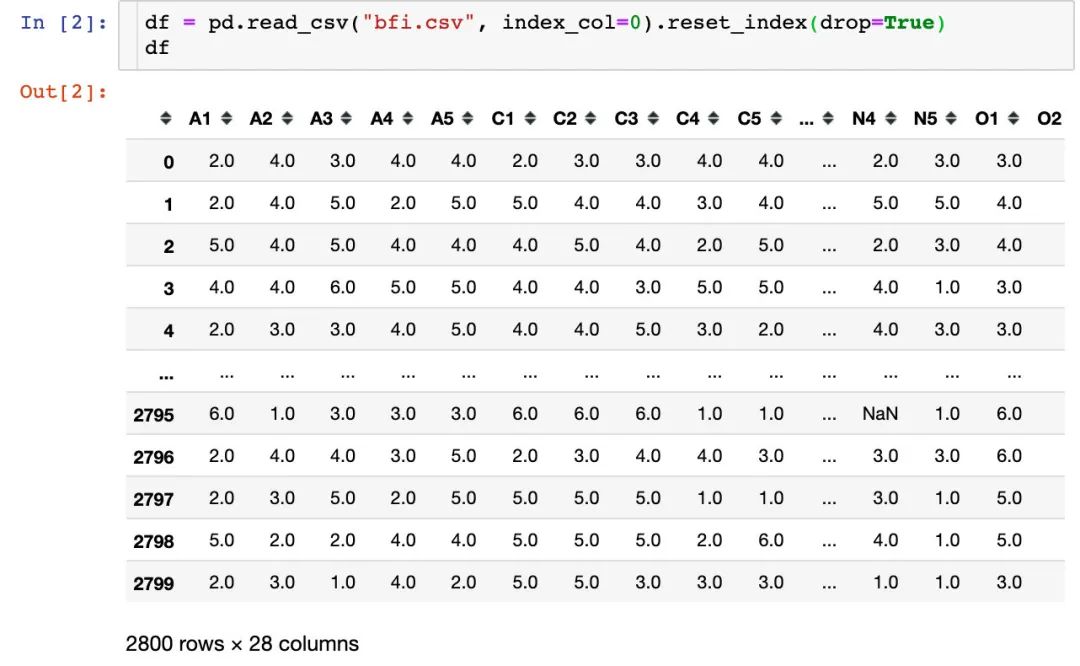Click the ellipsis column sort icon

coord(829,118)
